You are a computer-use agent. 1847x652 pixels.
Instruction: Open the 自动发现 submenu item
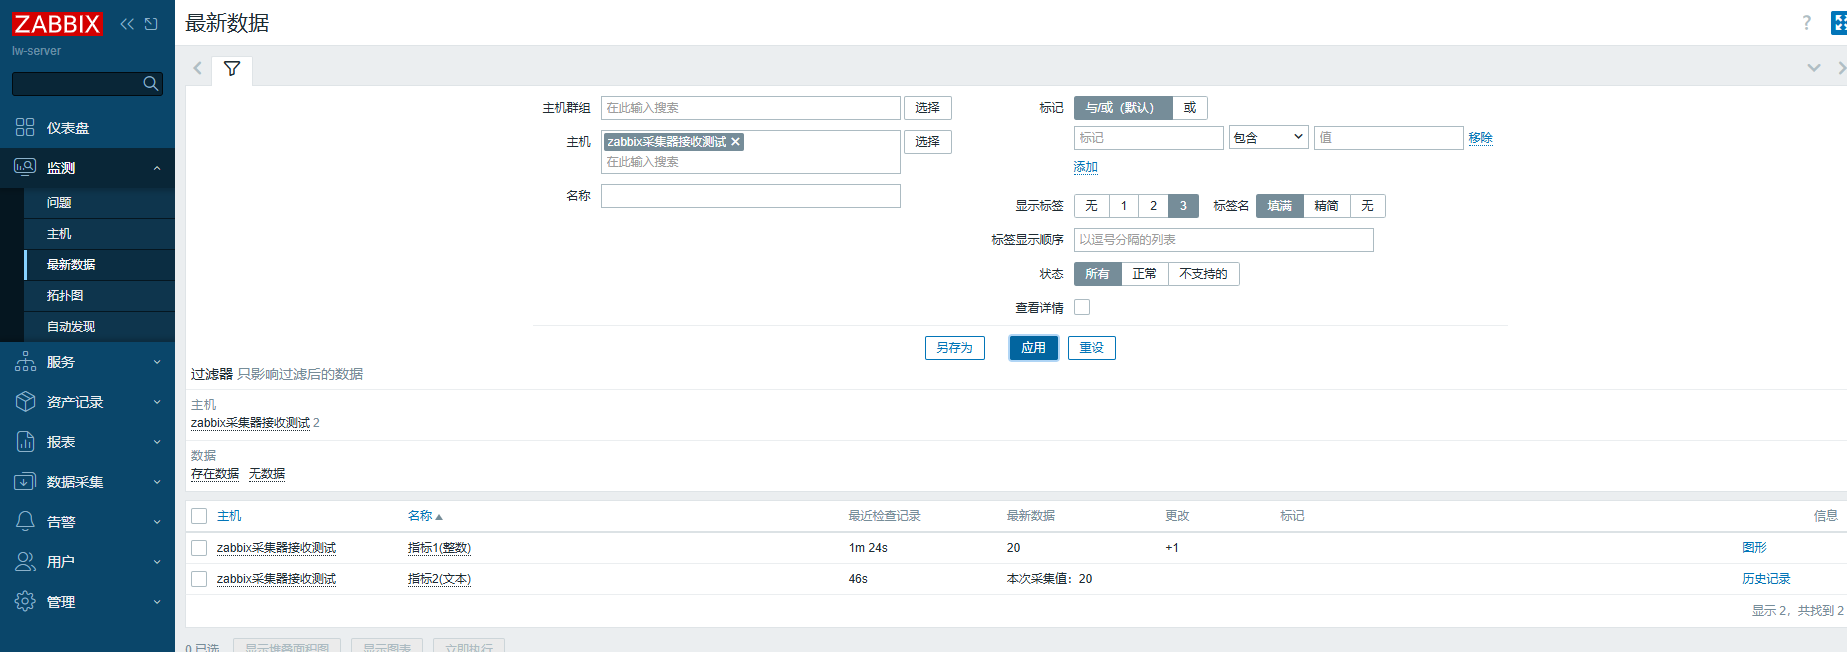99,327
